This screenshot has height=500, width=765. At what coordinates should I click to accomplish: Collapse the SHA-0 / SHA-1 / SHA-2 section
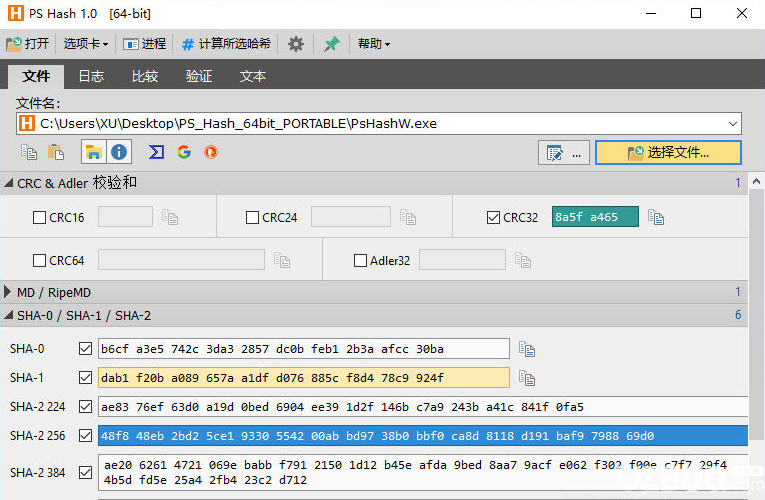click(x=8, y=316)
